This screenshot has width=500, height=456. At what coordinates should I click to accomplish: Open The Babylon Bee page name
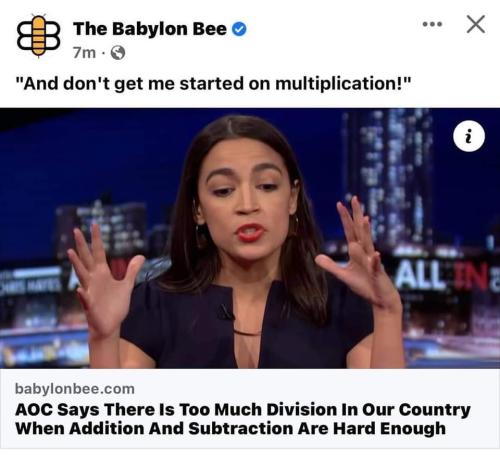(150, 29)
